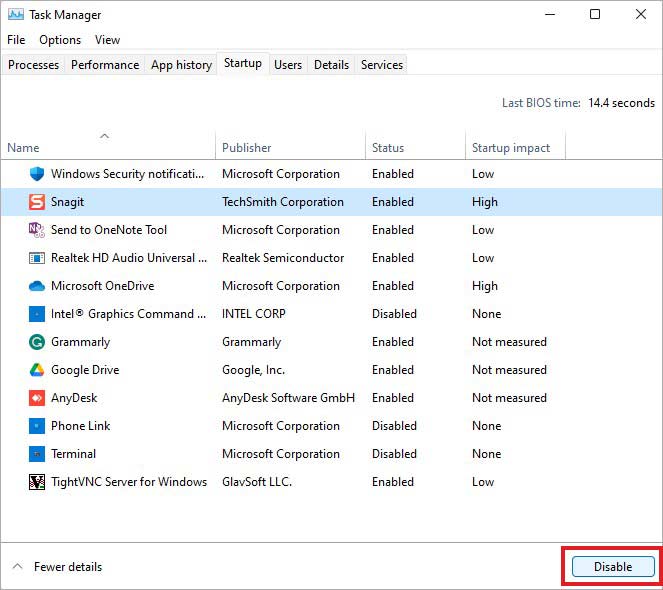This screenshot has height=590, width=663.
Task: Click the Phone Link icon
Action: tap(37, 425)
